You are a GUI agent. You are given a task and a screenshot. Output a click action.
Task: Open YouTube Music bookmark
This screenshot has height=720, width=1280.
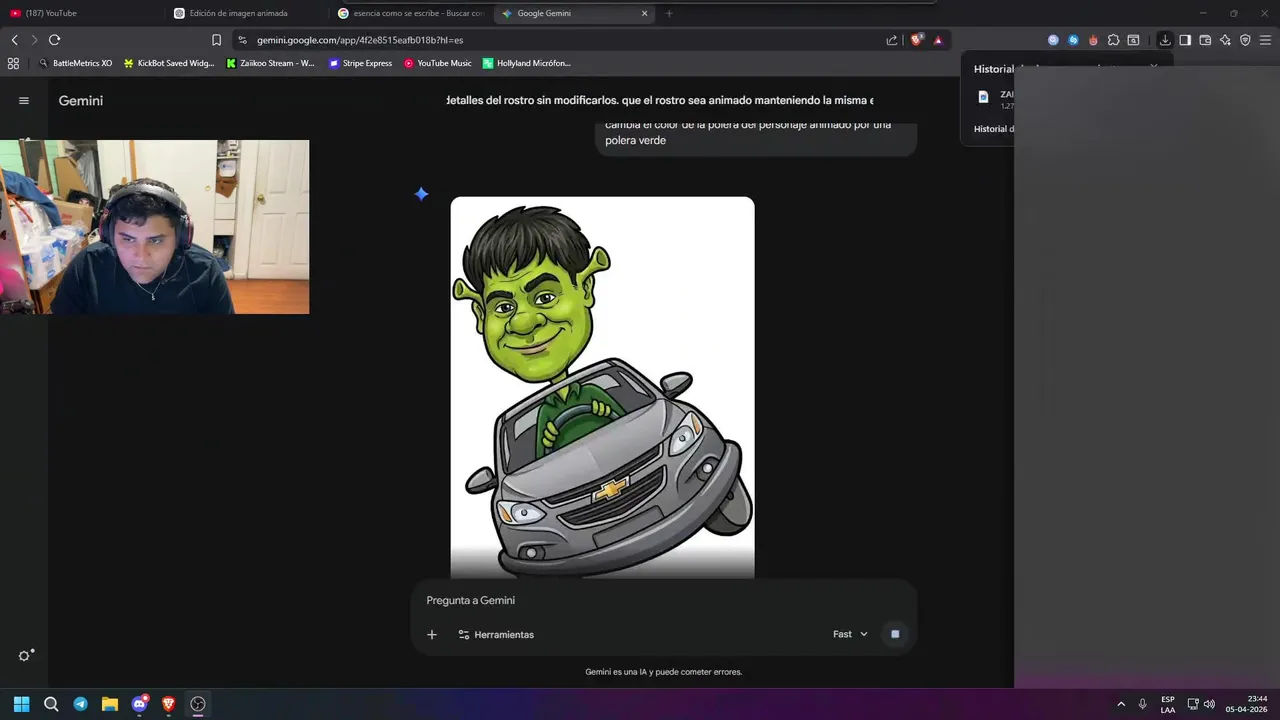pyautogui.click(x=437, y=63)
